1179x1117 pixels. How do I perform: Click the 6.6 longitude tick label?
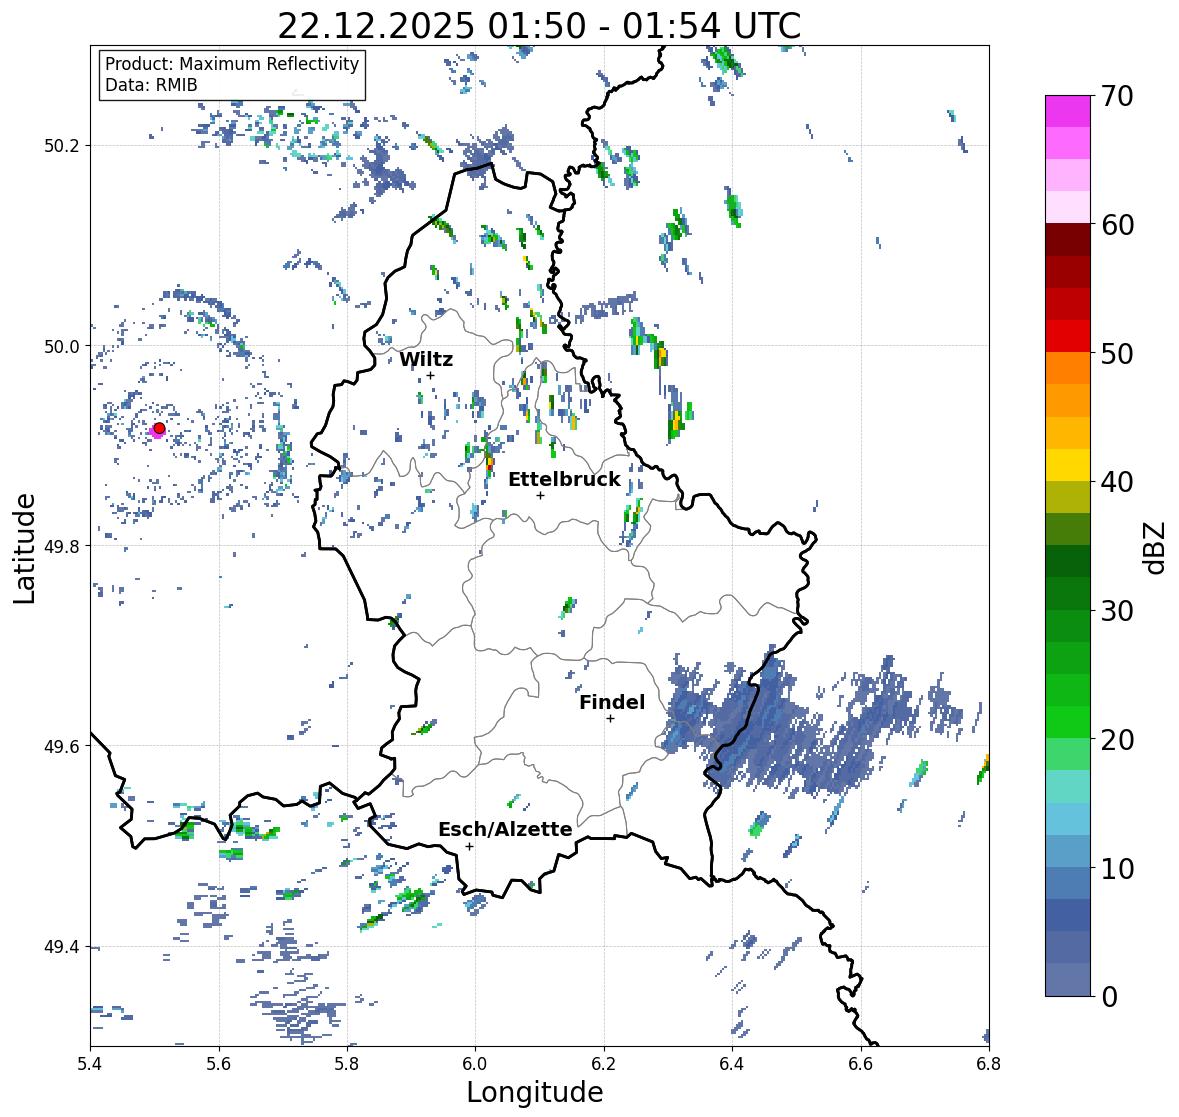click(x=861, y=1064)
